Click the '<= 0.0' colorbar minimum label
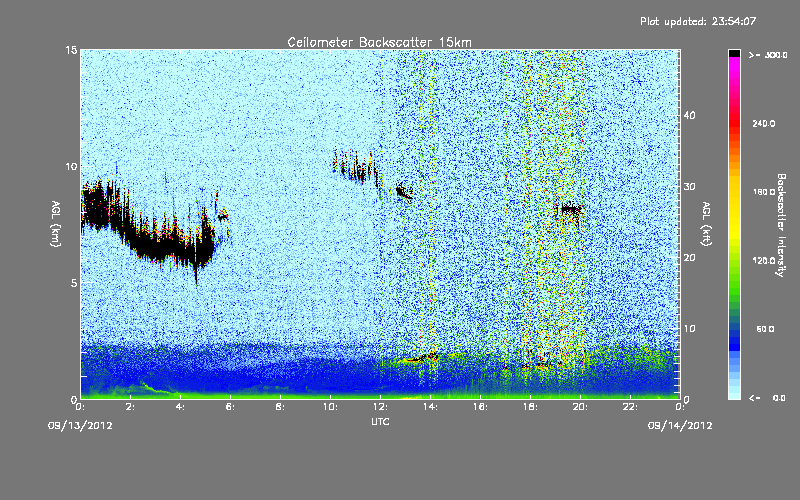Screen dimensions: 800x500 point(767,398)
